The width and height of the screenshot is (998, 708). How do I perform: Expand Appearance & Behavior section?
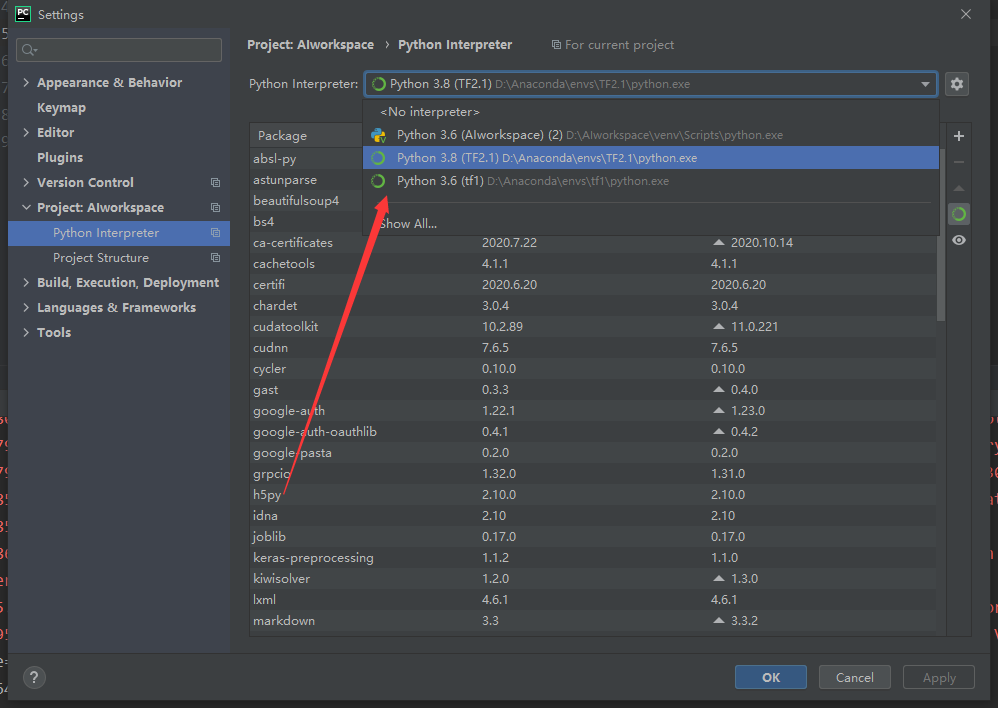[x=26, y=83]
